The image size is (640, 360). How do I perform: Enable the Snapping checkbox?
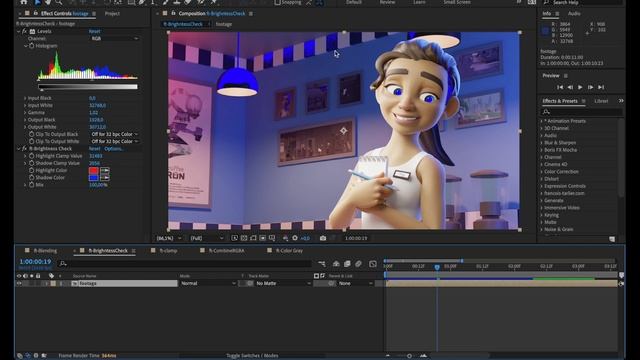tap(278, 2)
